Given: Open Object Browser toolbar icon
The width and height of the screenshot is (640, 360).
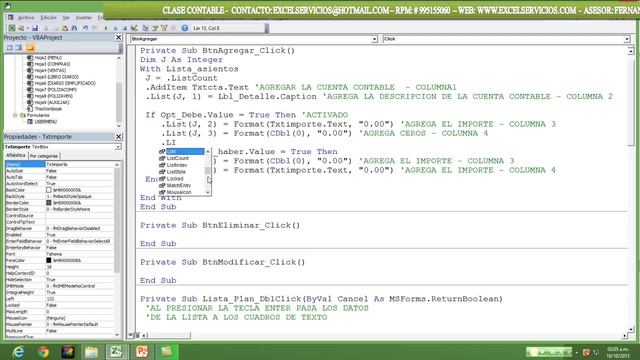Looking at the screenshot, I should (x=164, y=28).
